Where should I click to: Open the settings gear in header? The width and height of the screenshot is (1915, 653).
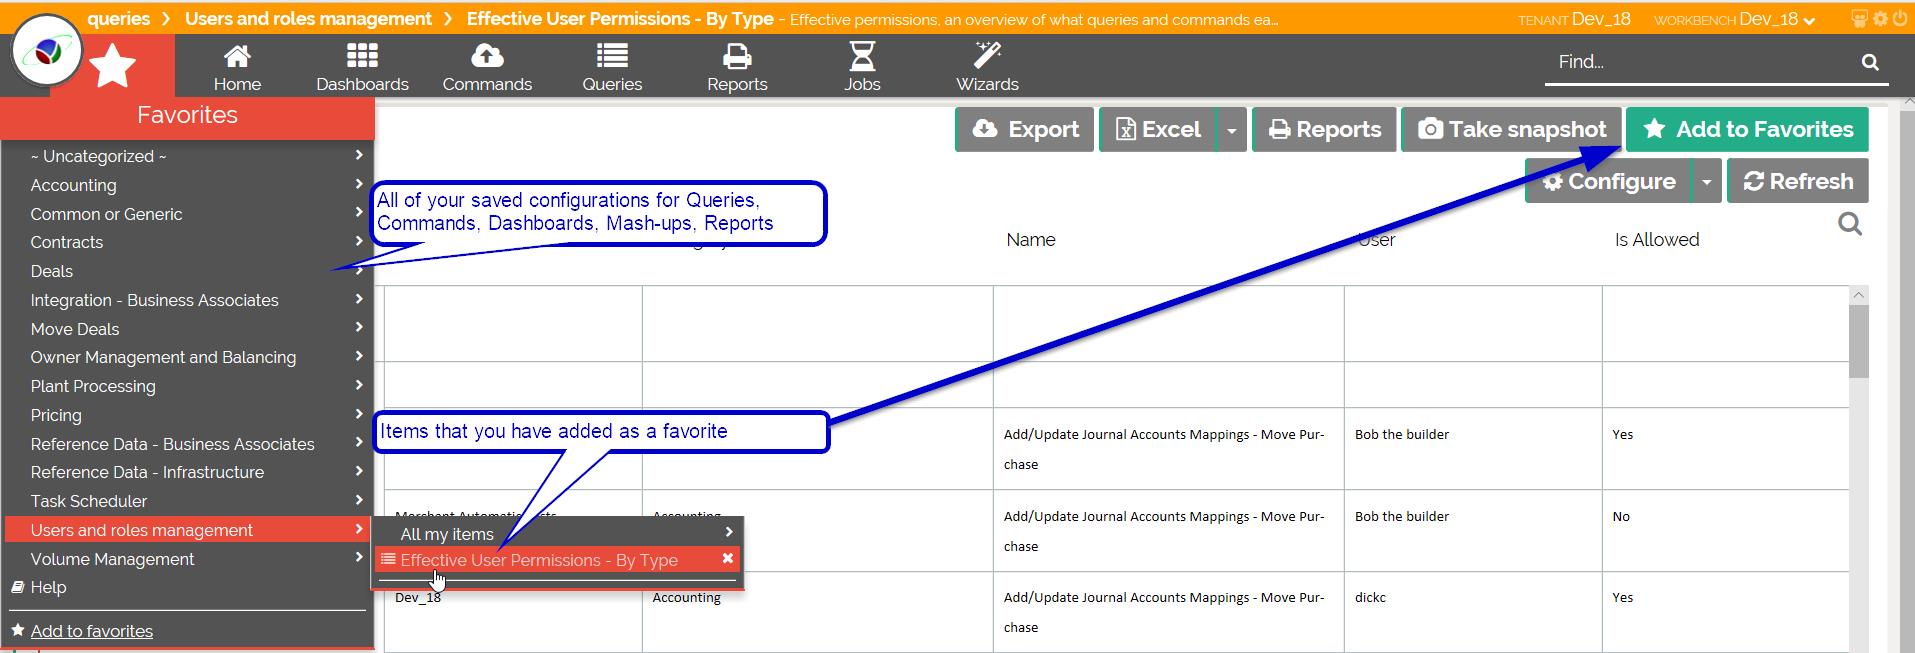[x=1881, y=19]
